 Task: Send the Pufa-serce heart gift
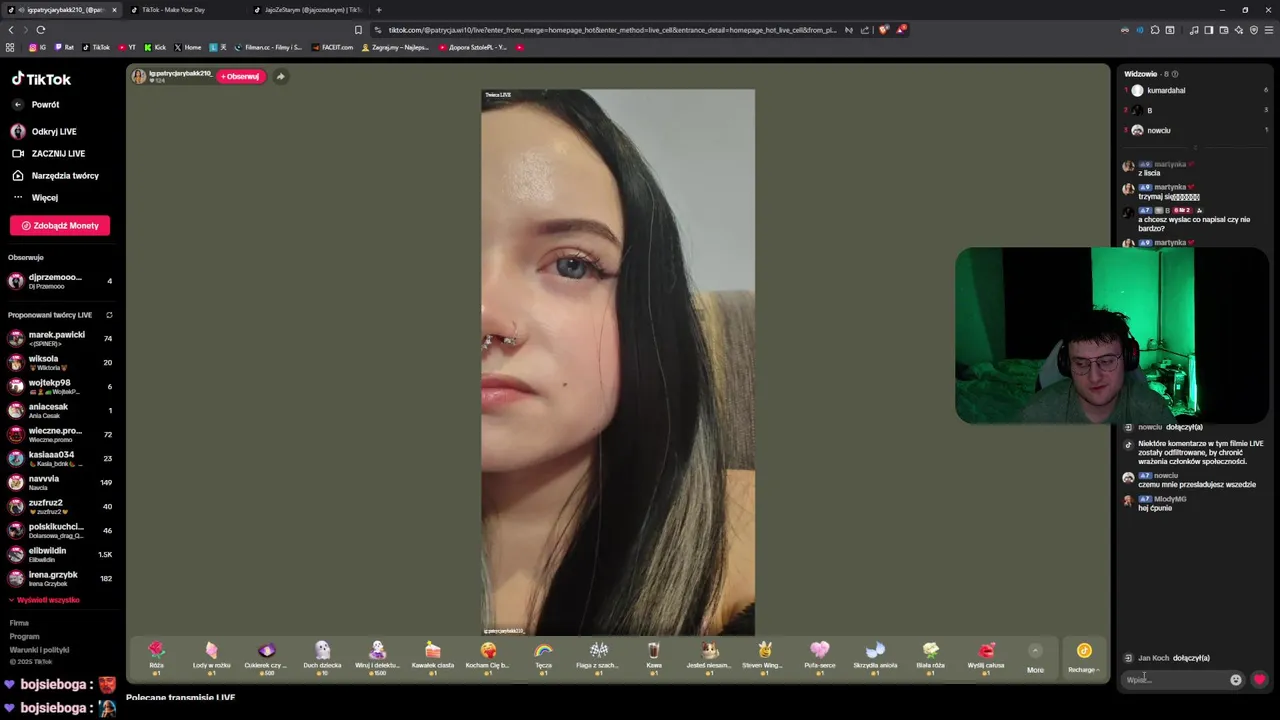820,657
